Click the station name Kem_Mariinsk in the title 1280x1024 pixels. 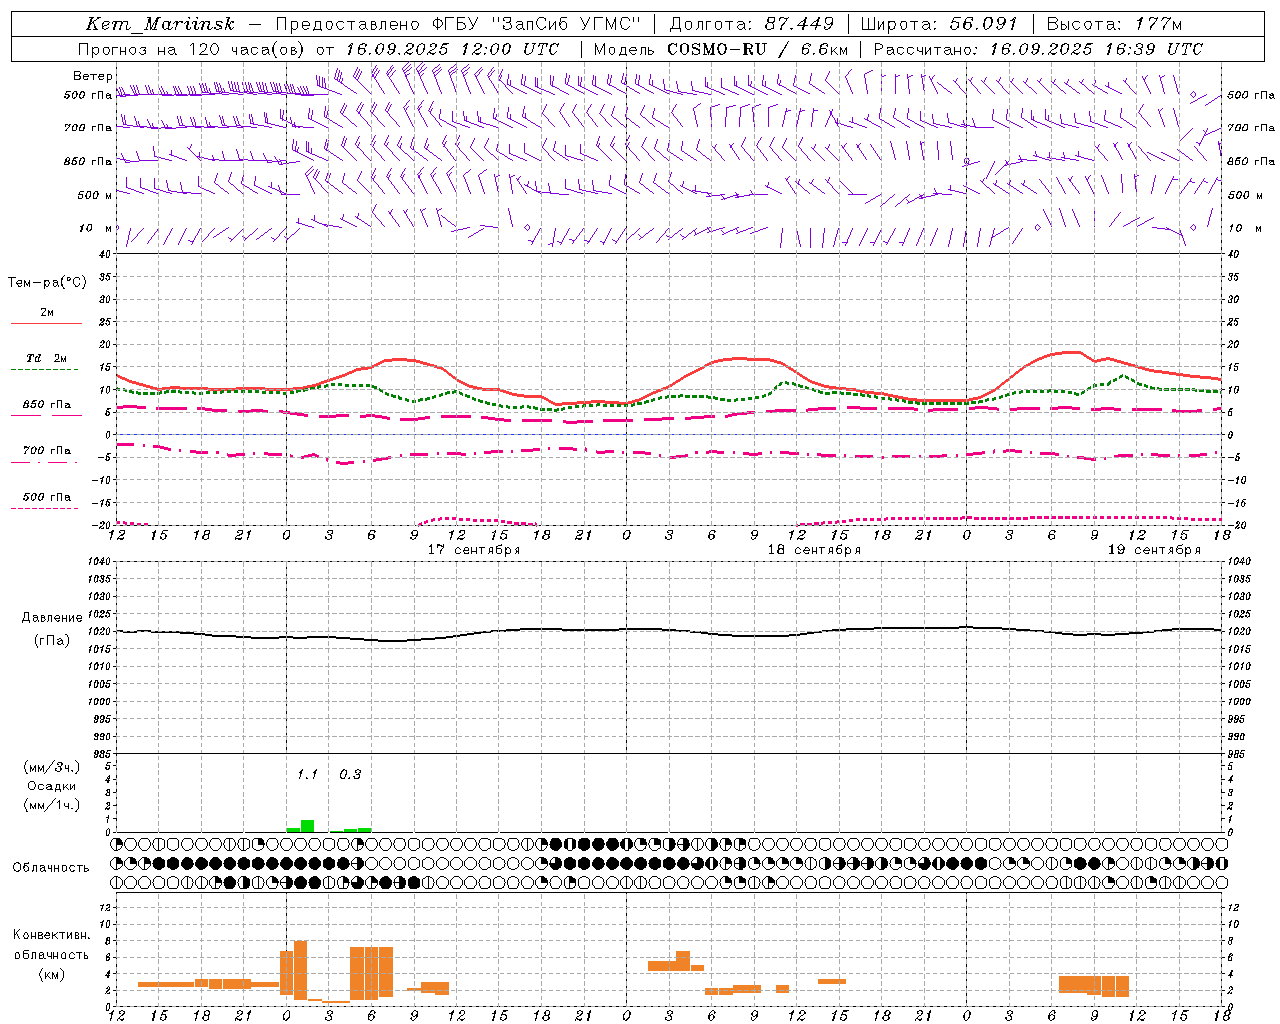[x=160, y=24]
